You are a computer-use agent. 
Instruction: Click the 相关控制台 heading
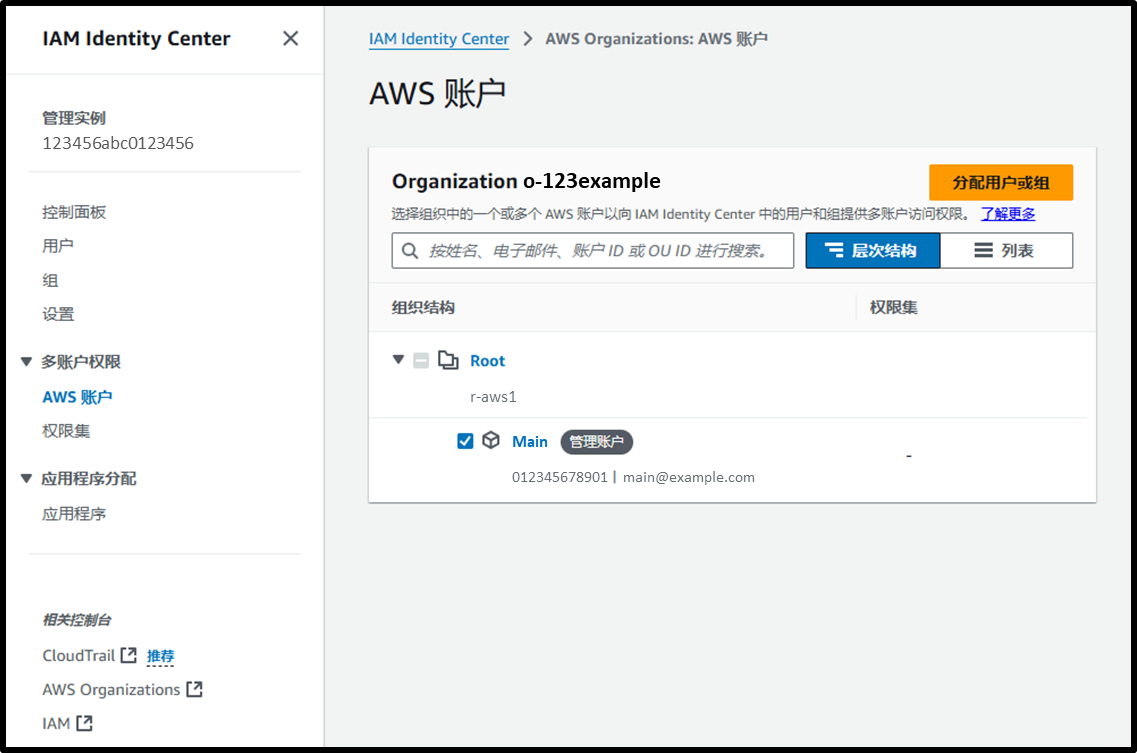tap(77, 620)
